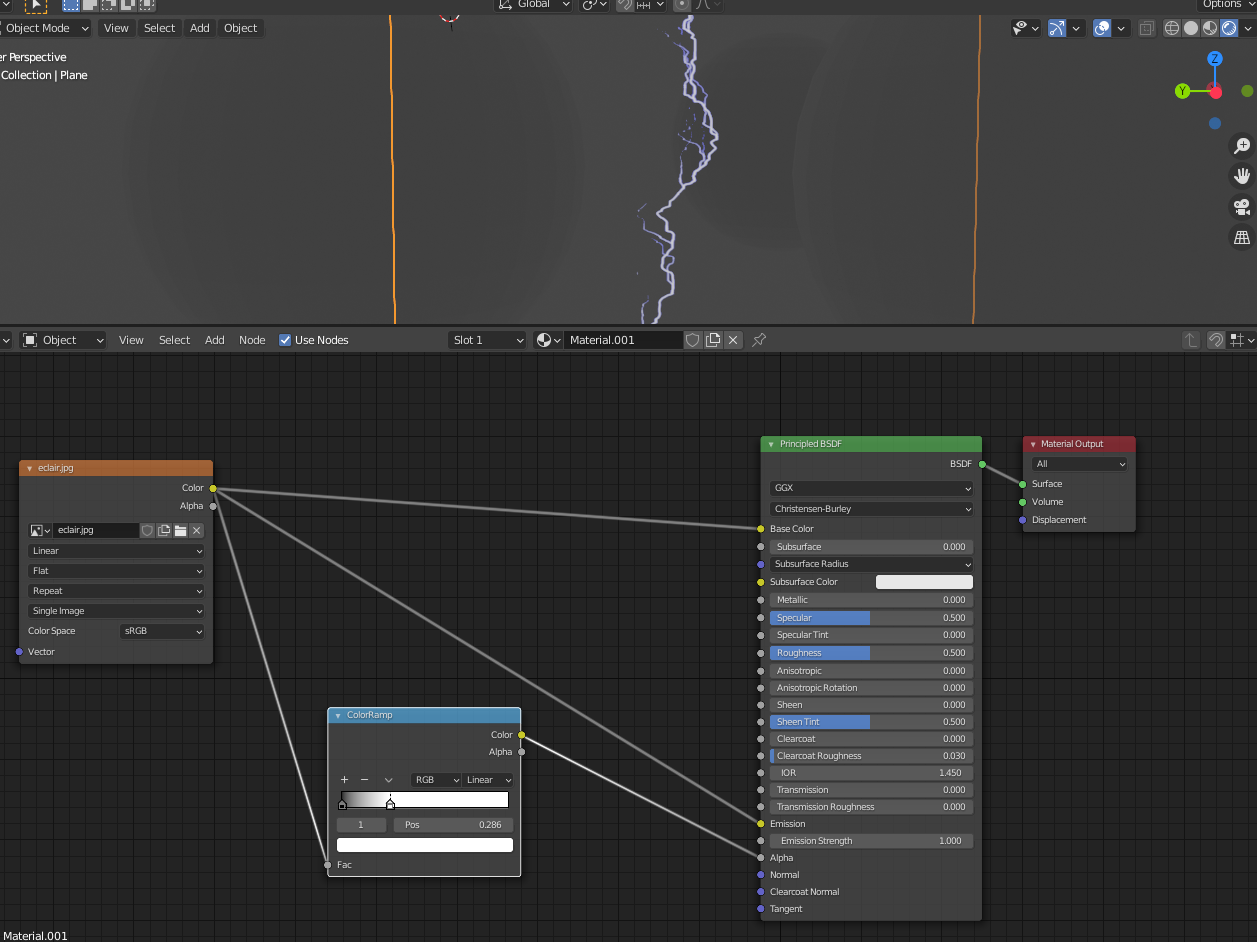Click the zoom viewport magnifier icon

(x=1242, y=146)
